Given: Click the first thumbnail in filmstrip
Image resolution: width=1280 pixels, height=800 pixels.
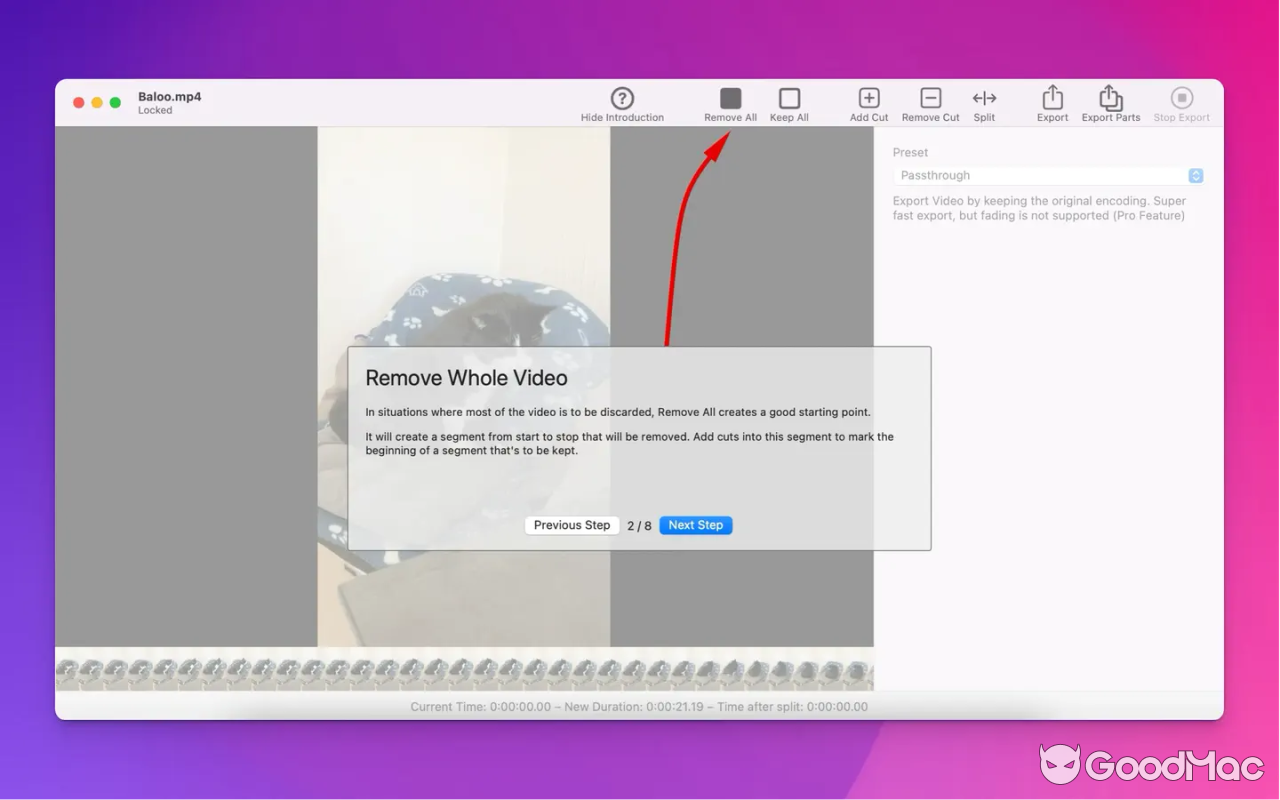Looking at the screenshot, I should (68, 671).
